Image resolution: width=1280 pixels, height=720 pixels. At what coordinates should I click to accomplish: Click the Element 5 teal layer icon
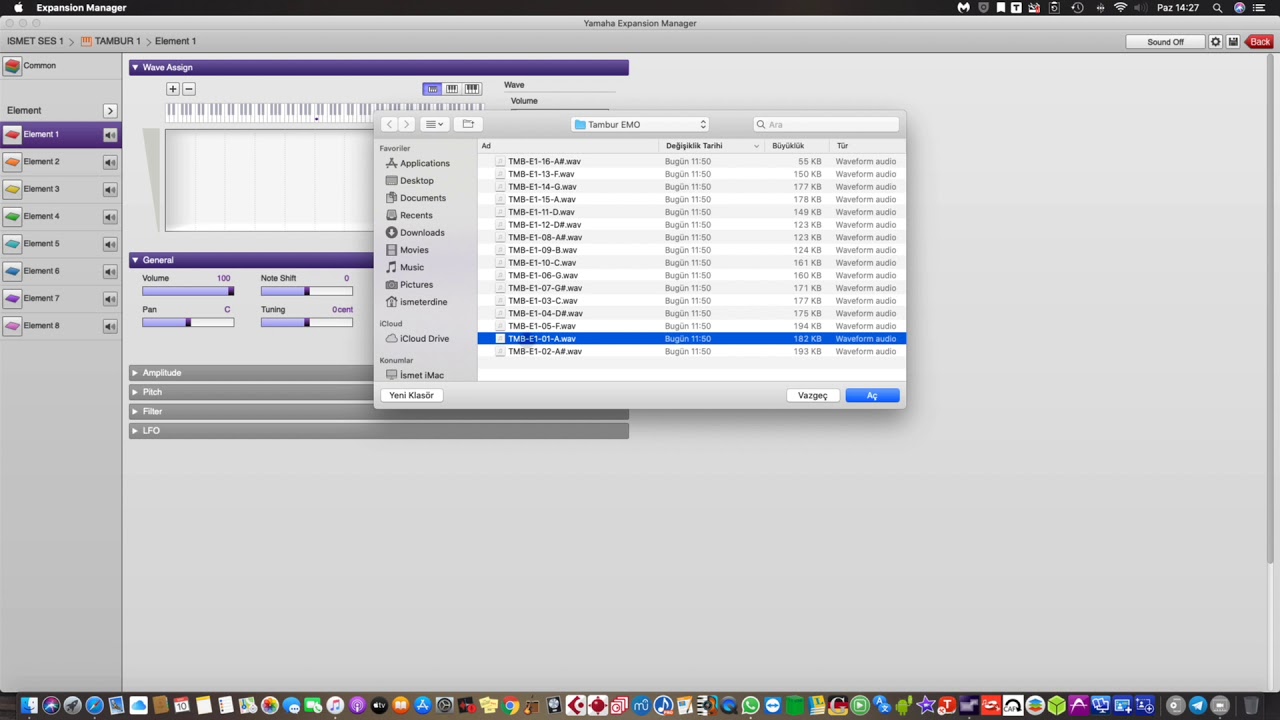12,243
